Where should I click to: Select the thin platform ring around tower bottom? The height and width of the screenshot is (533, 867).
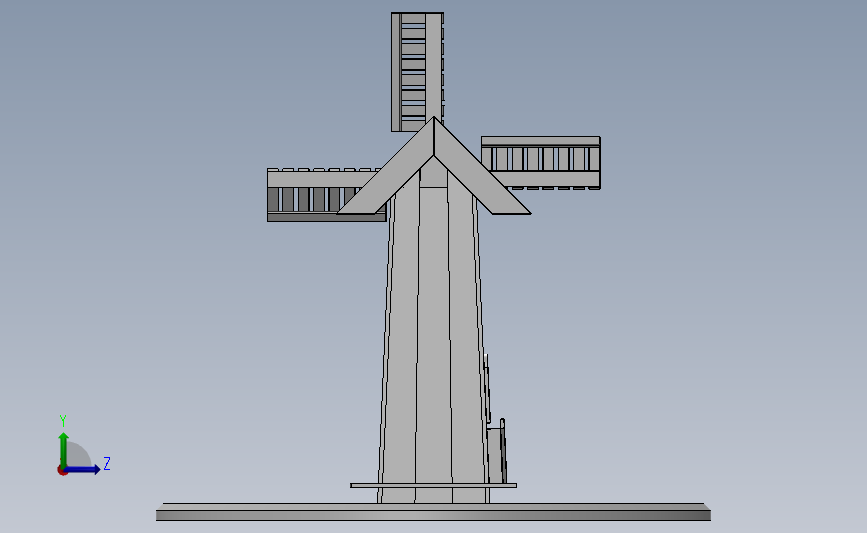(x=434, y=485)
